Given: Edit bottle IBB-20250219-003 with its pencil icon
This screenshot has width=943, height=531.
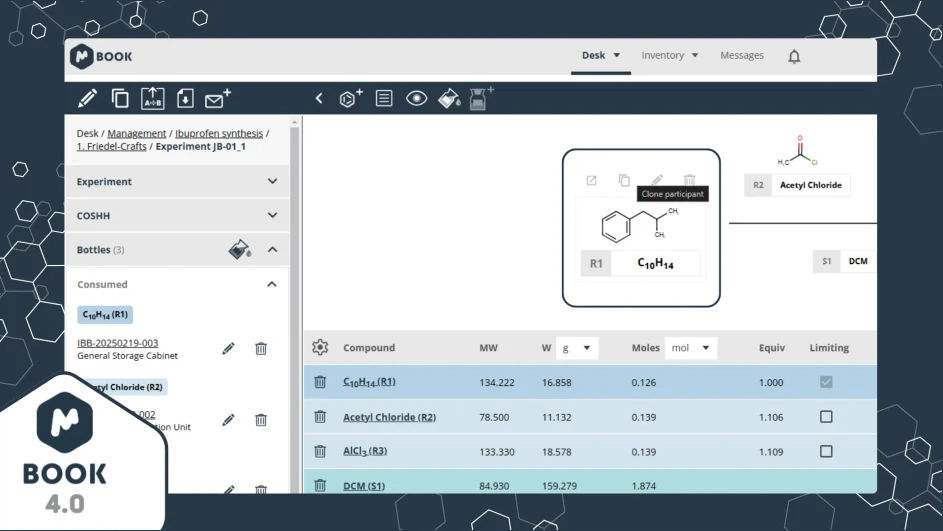Looking at the screenshot, I should click(228, 348).
